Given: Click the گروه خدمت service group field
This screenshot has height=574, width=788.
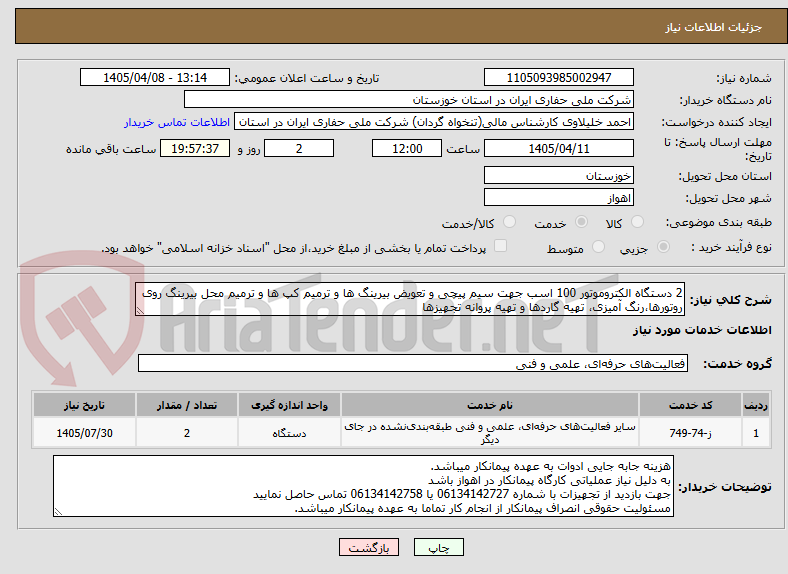Looking at the screenshot, I should 413,363.
